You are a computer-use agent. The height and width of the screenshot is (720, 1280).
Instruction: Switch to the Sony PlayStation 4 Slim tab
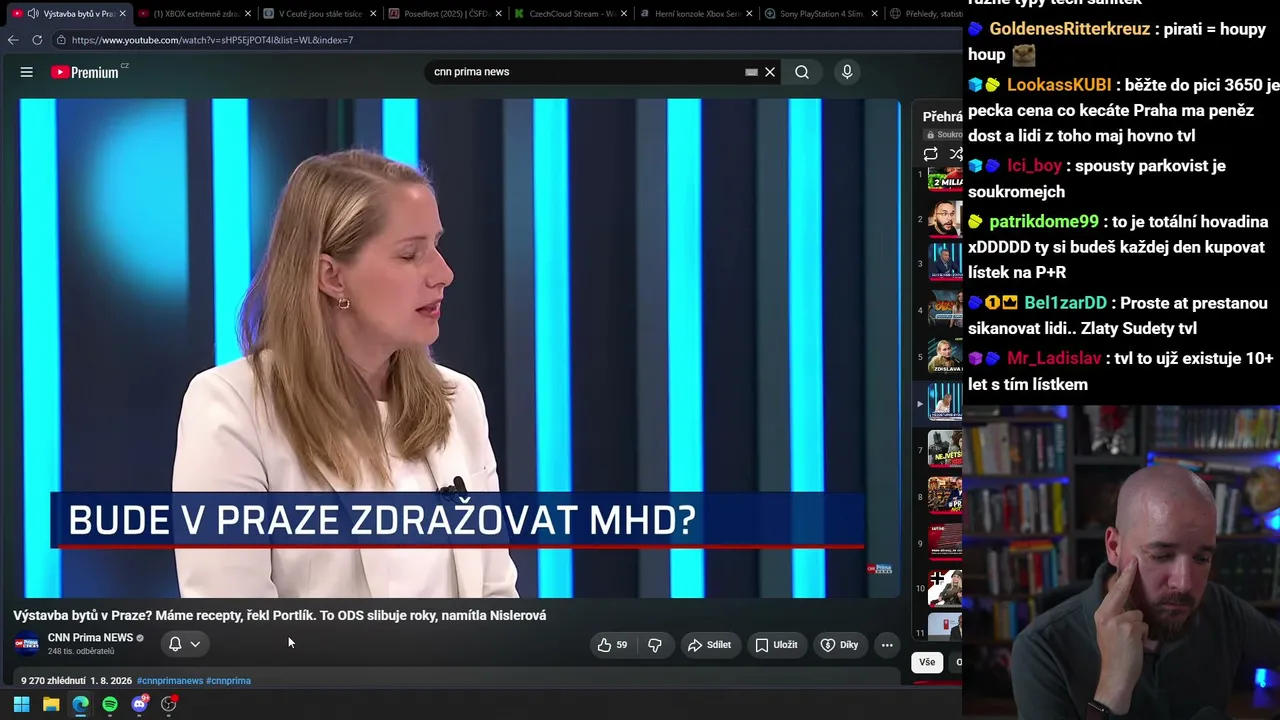pos(822,14)
